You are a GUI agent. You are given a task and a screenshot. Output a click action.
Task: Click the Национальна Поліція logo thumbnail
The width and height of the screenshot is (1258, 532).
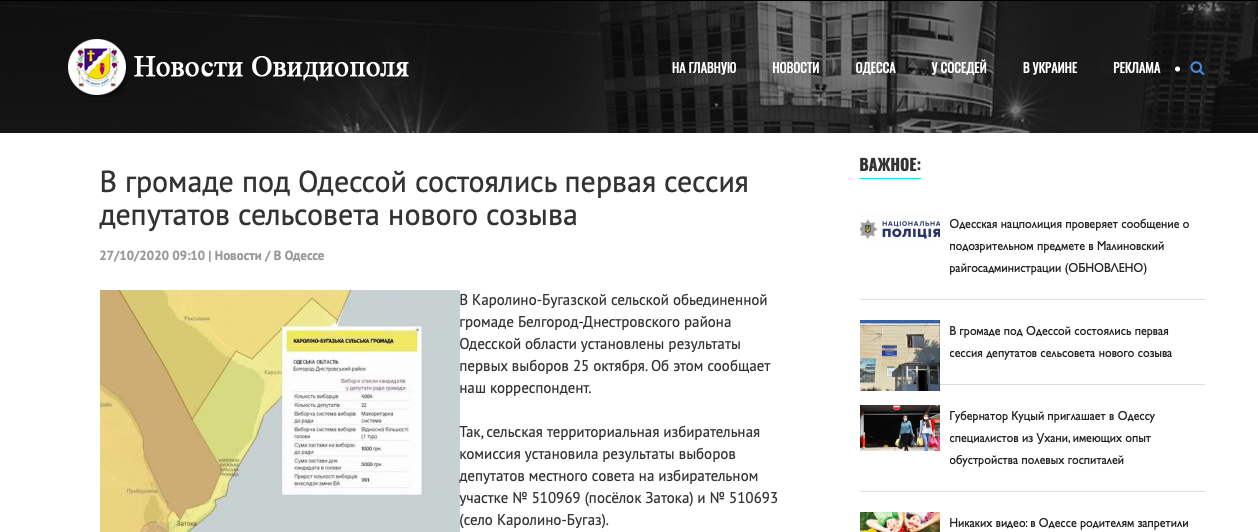900,230
